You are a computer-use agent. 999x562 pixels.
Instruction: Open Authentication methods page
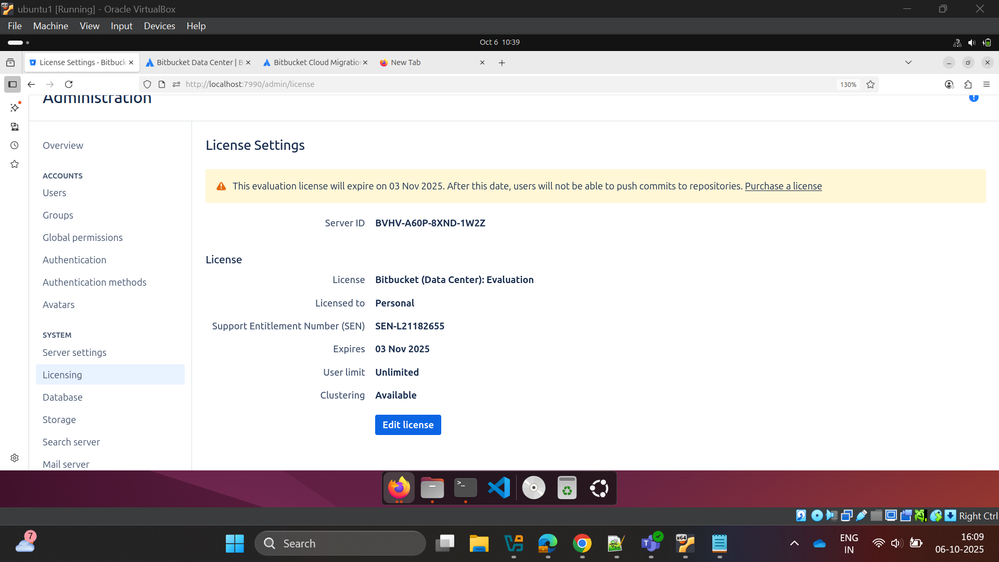[x=94, y=282]
